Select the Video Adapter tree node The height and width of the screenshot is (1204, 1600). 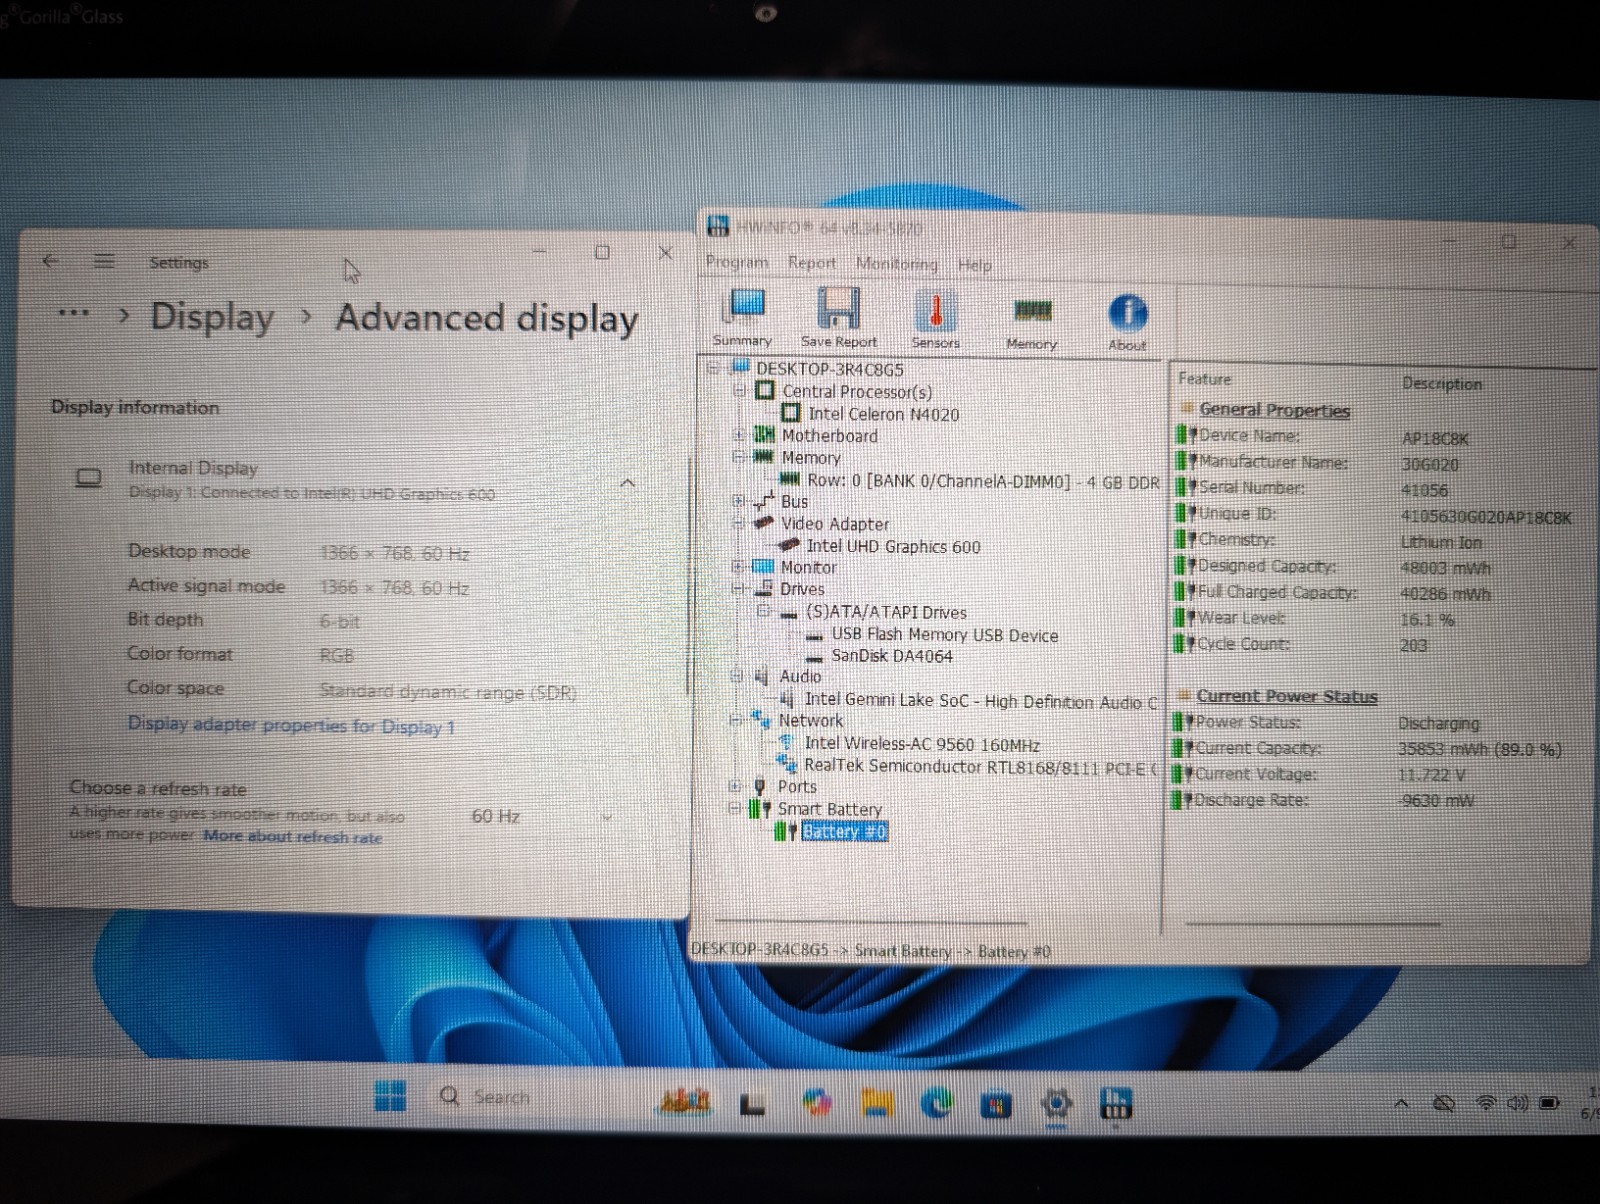(835, 524)
